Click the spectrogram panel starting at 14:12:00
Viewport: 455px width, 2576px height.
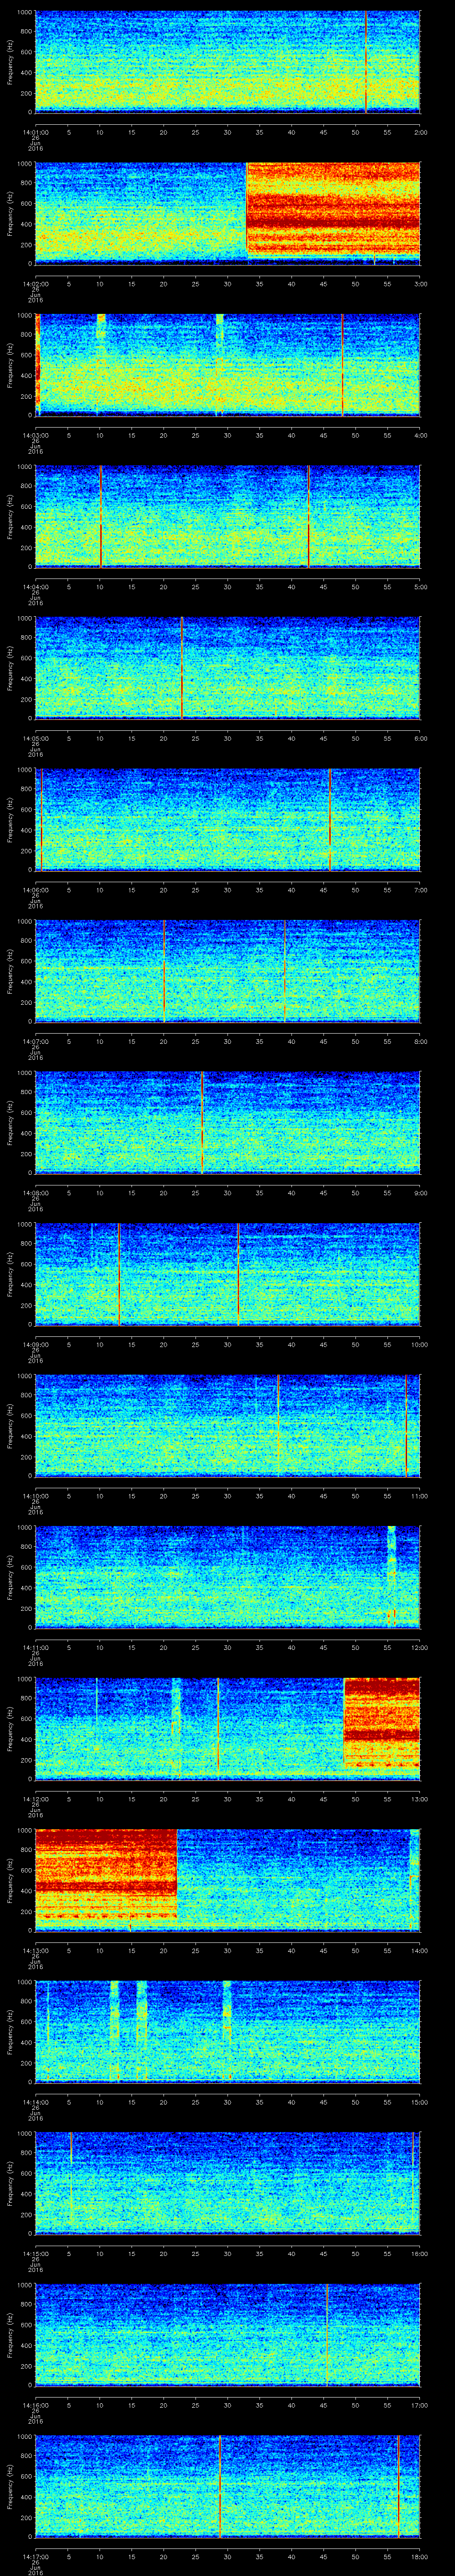click(227, 1728)
